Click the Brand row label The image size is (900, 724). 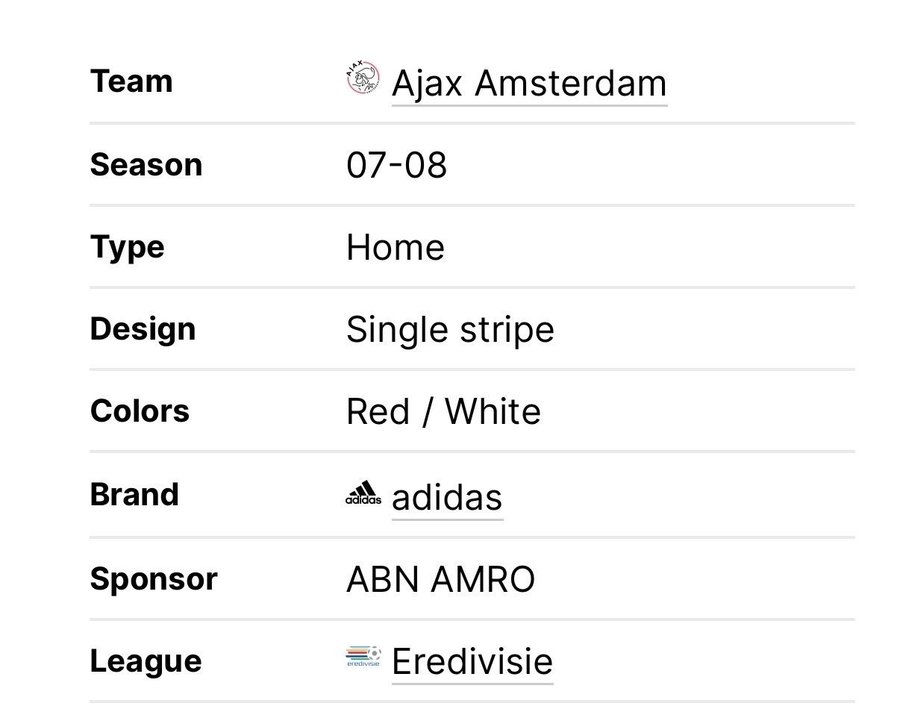[134, 494]
